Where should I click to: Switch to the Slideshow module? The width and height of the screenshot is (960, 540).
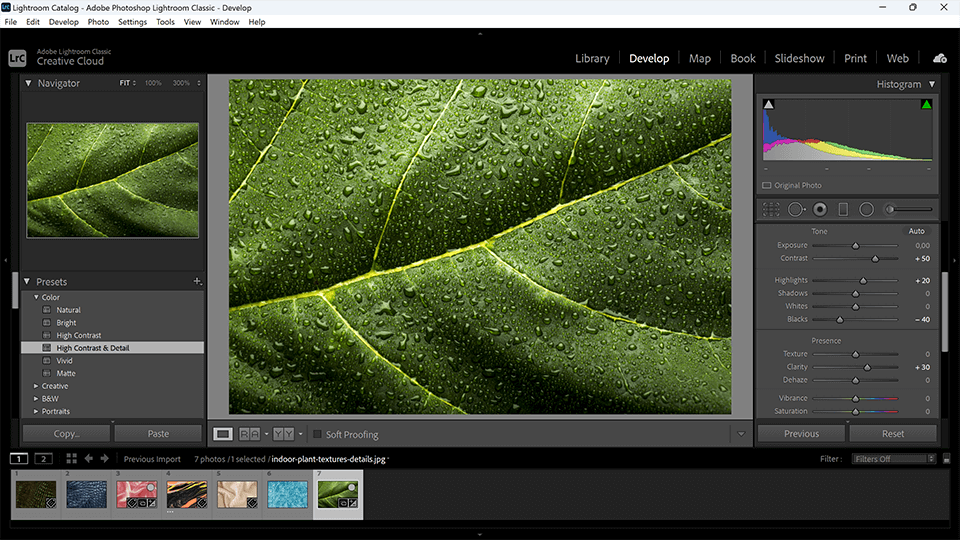pyautogui.click(x=799, y=58)
